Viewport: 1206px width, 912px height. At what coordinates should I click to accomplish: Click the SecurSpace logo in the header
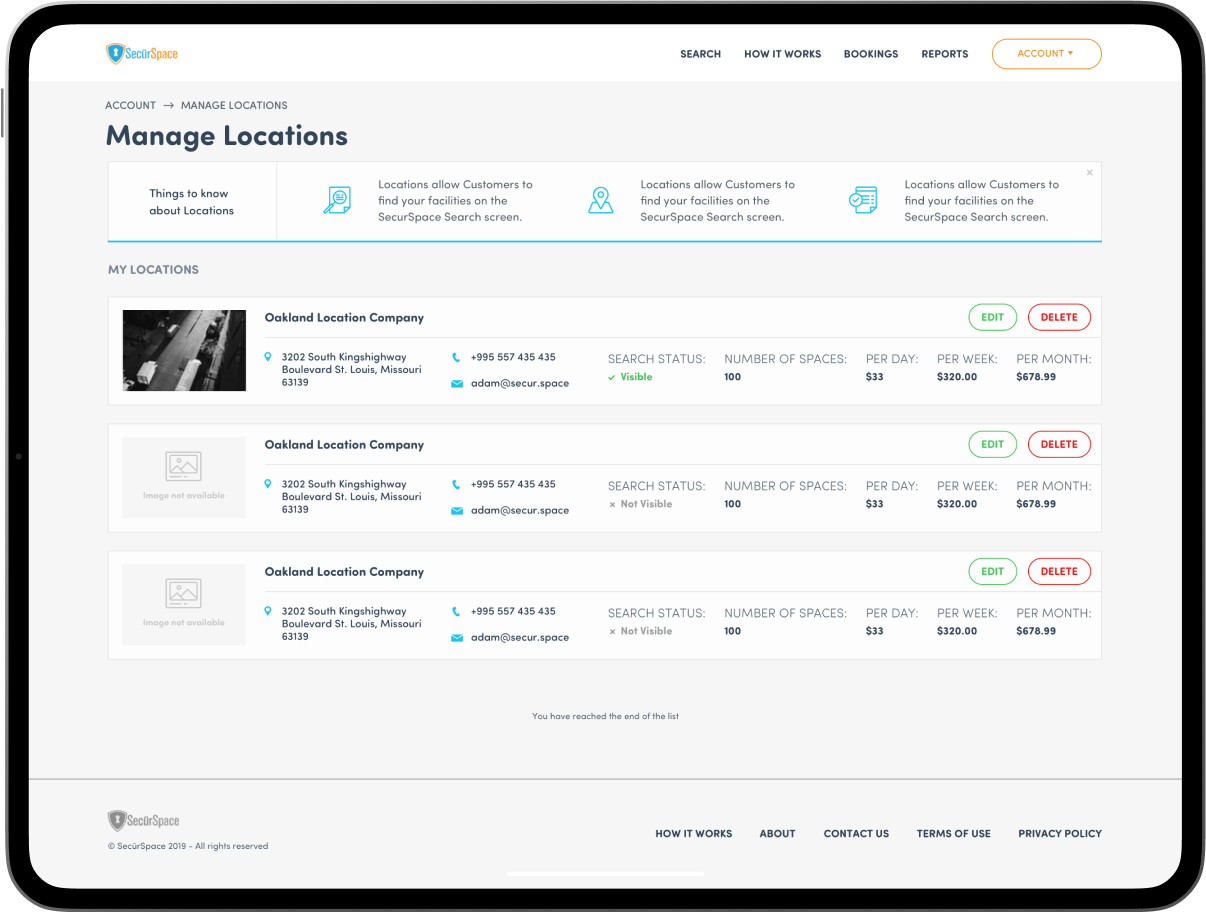click(x=142, y=54)
